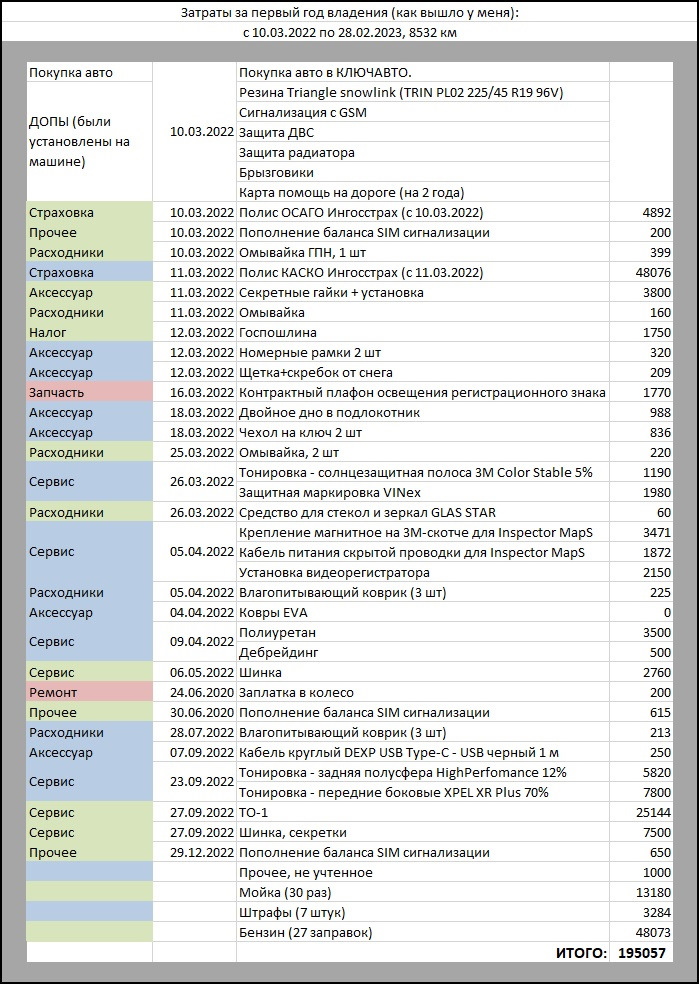The width and height of the screenshot is (699, 984).
Task: Click the KASKO cost 48076
Action: point(653,273)
